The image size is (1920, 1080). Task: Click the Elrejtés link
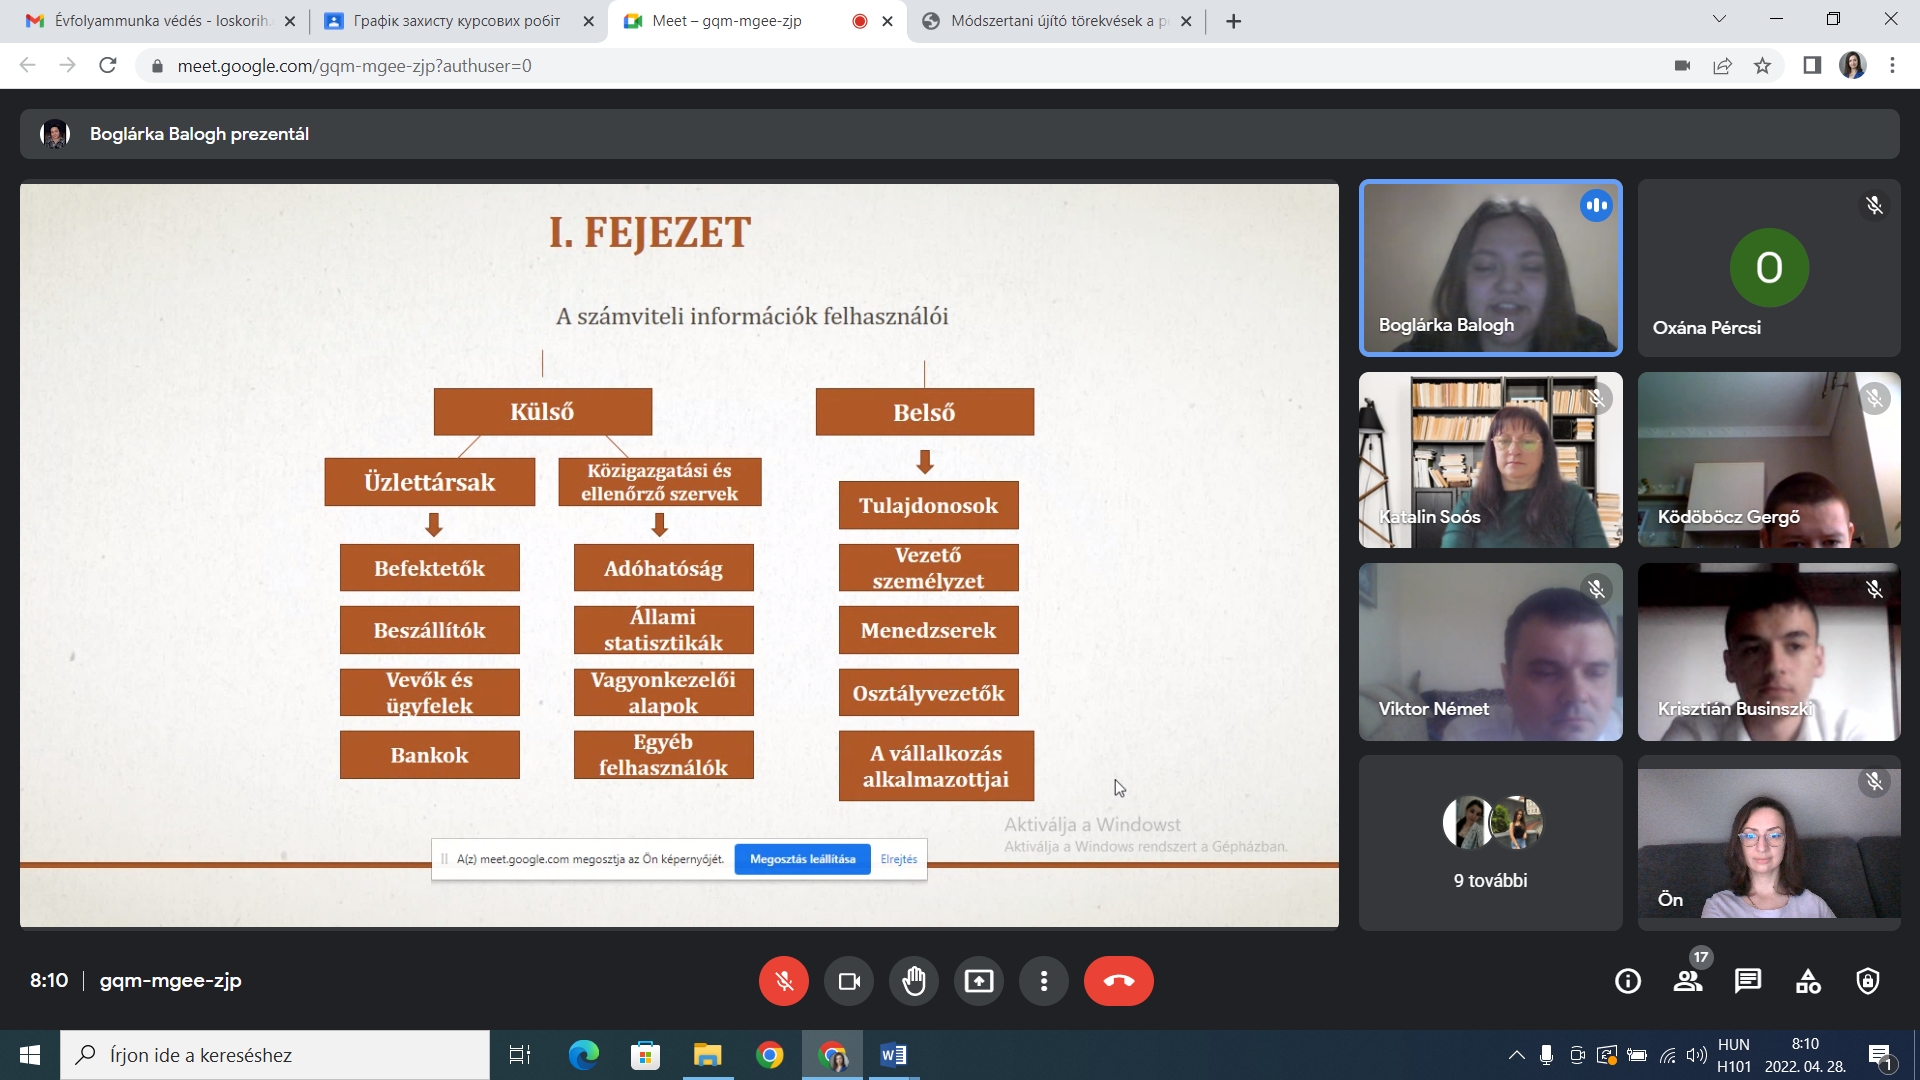pyautogui.click(x=898, y=859)
